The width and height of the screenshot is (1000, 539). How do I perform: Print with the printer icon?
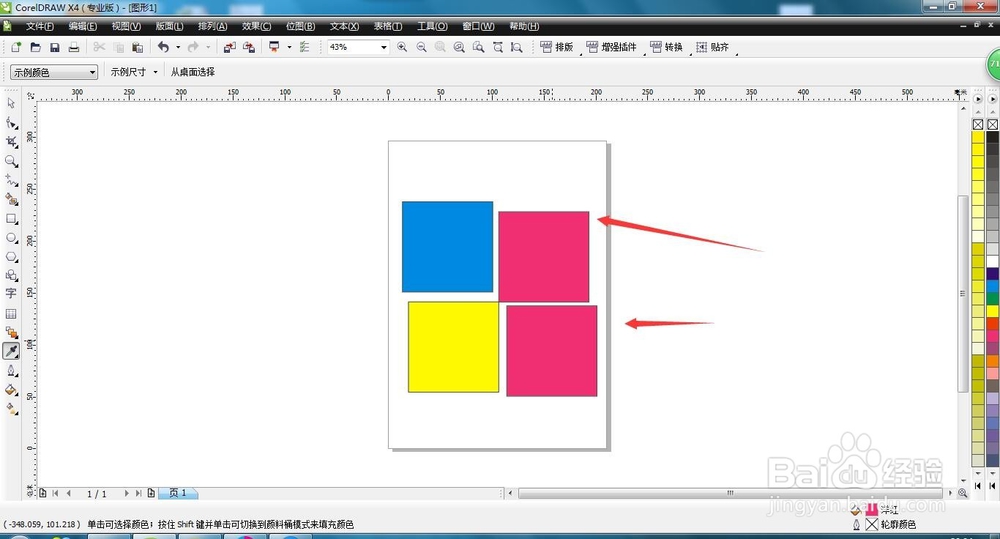tap(73, 47)
